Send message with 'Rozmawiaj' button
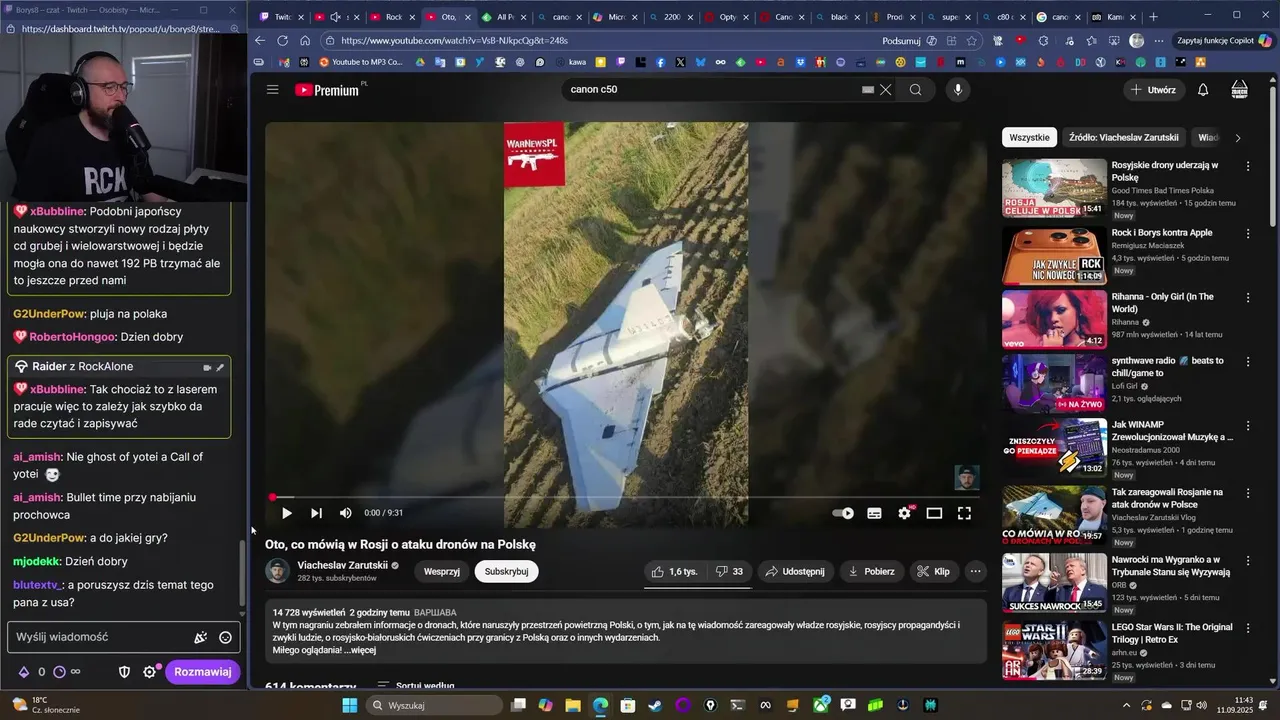The width and height of the screenshot is (1280, 720). (x=203, y=672)
